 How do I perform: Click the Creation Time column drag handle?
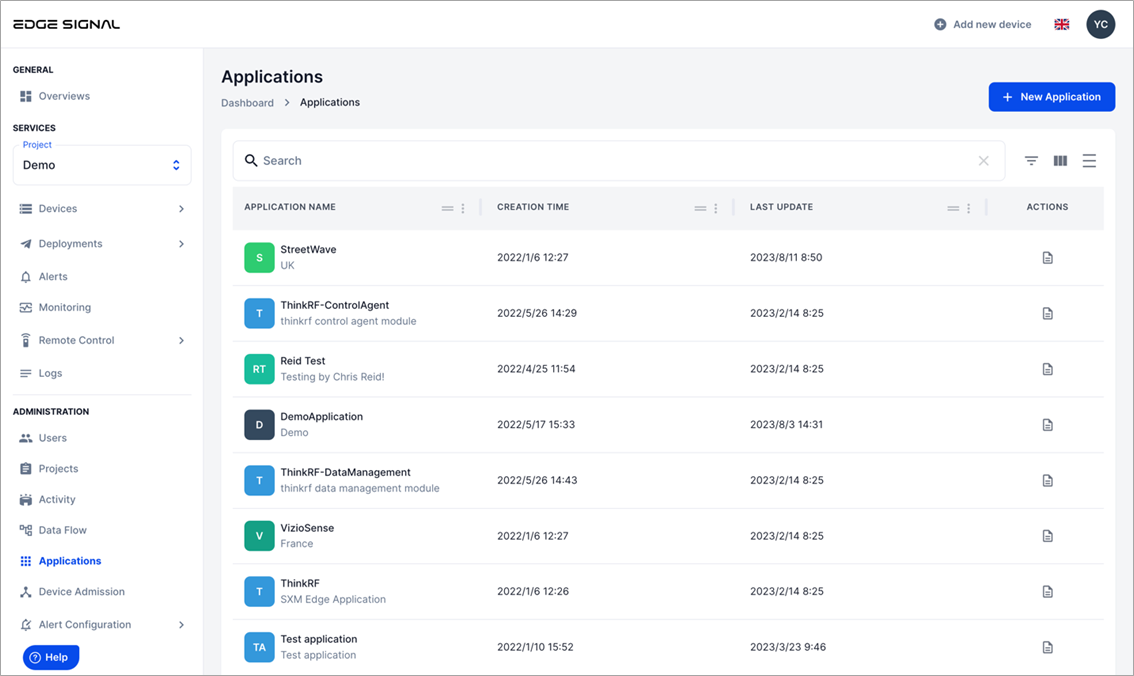700,208
